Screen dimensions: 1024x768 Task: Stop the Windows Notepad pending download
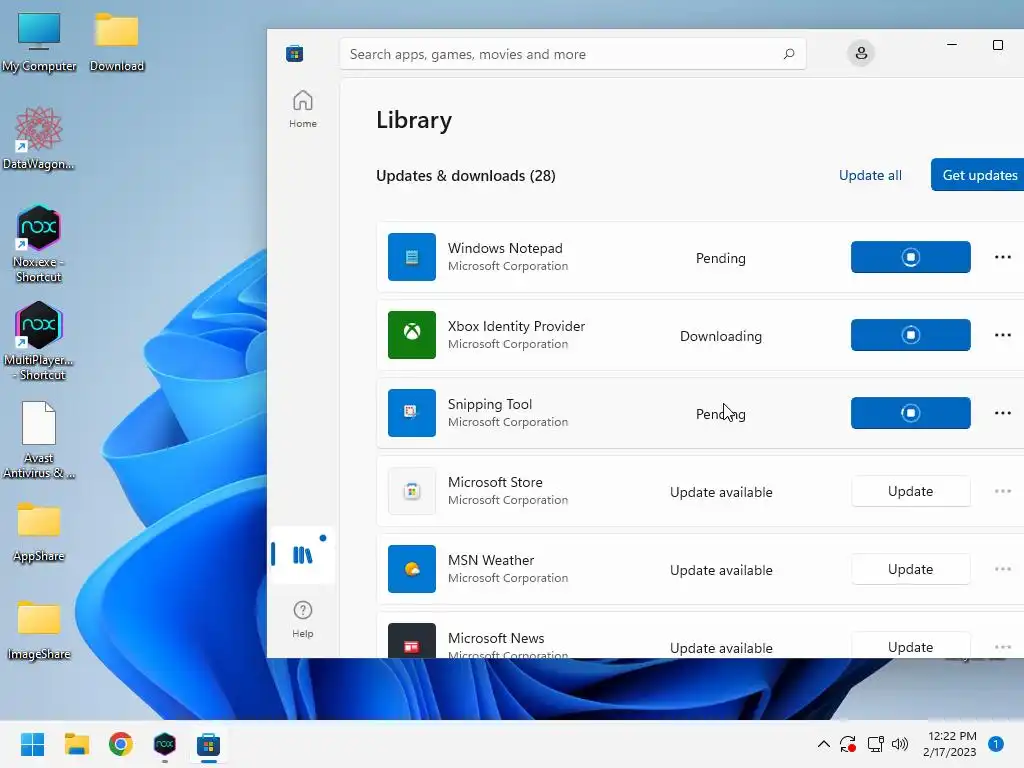(910, 257)
